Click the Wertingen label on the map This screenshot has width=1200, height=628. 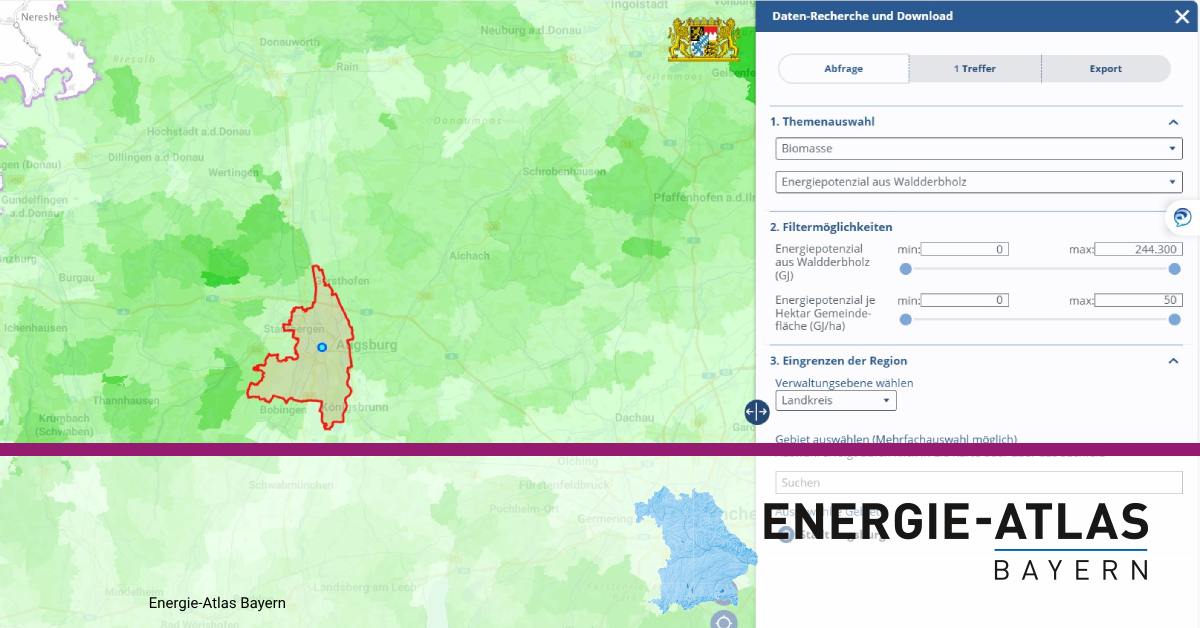pos(233,173)
